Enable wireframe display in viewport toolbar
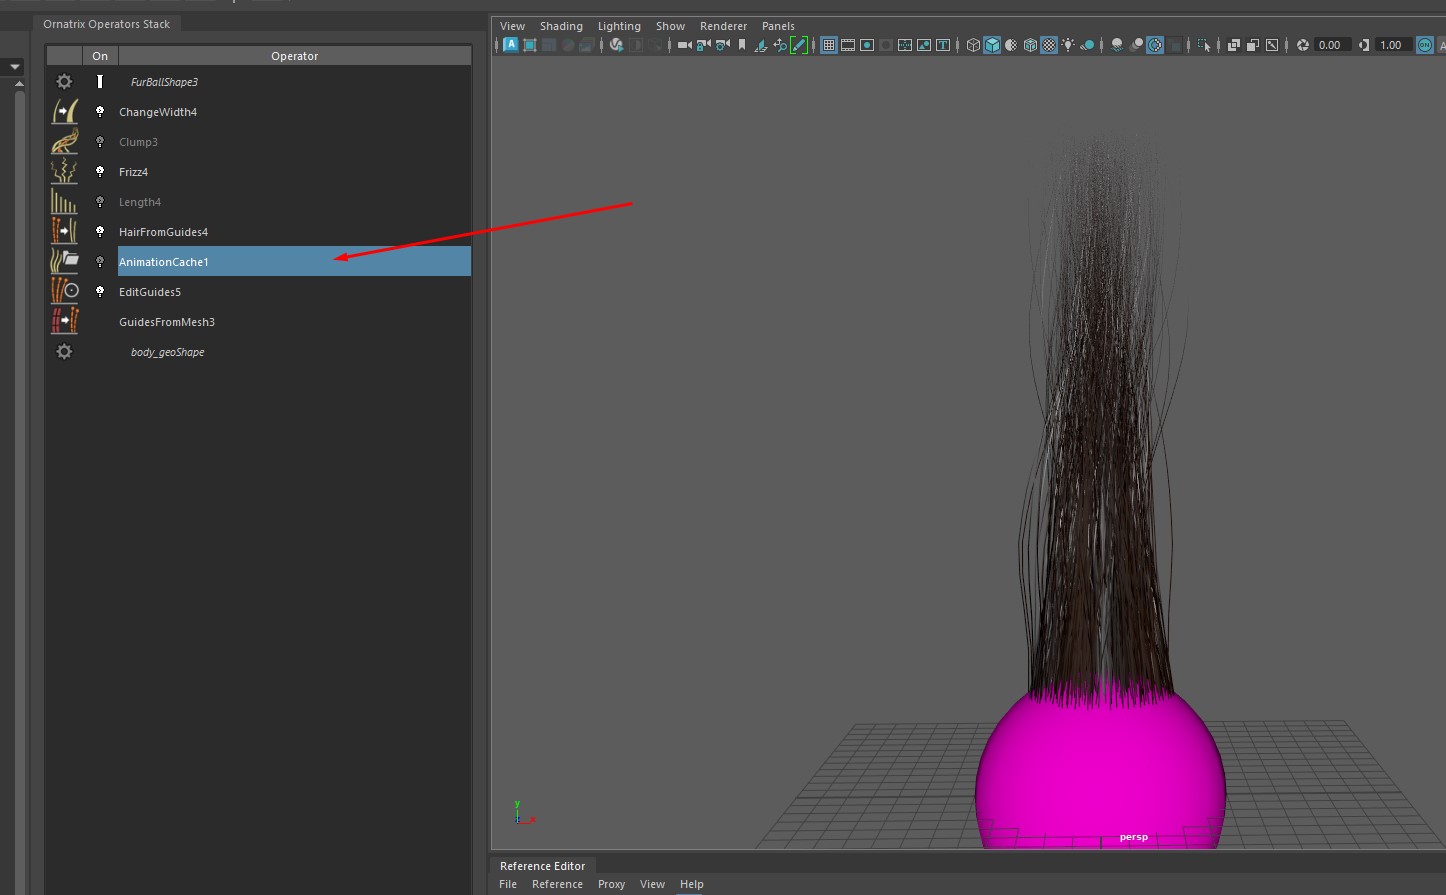 (973, 45)
